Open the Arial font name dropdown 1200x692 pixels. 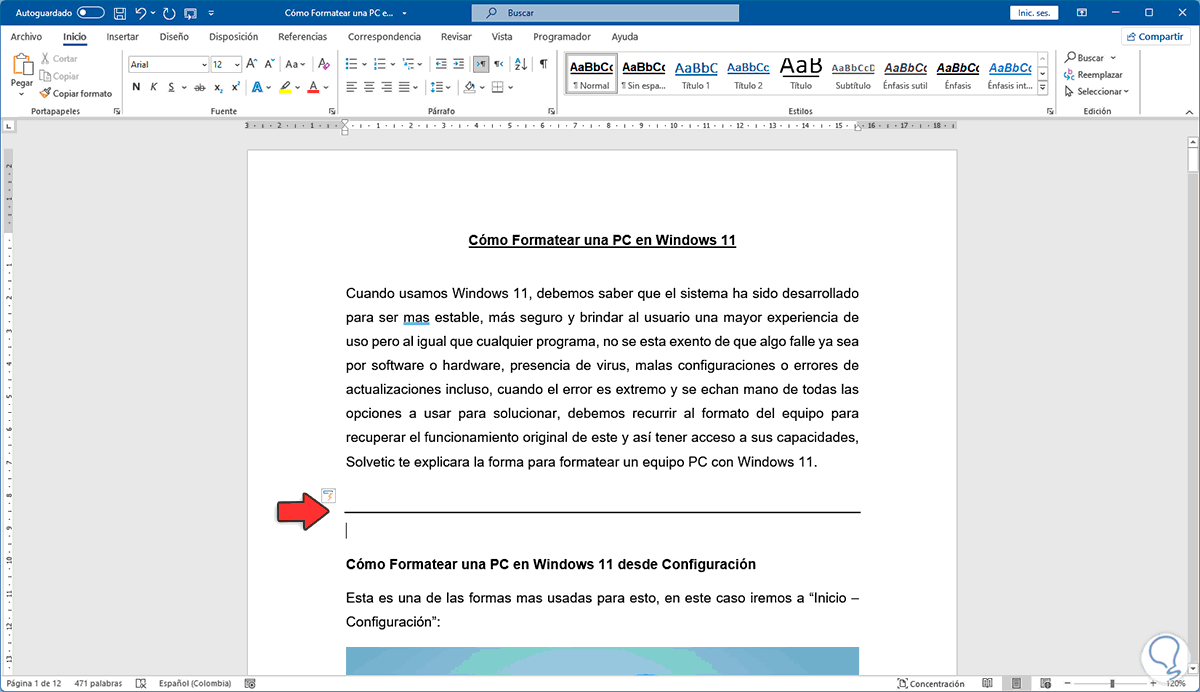203,64
